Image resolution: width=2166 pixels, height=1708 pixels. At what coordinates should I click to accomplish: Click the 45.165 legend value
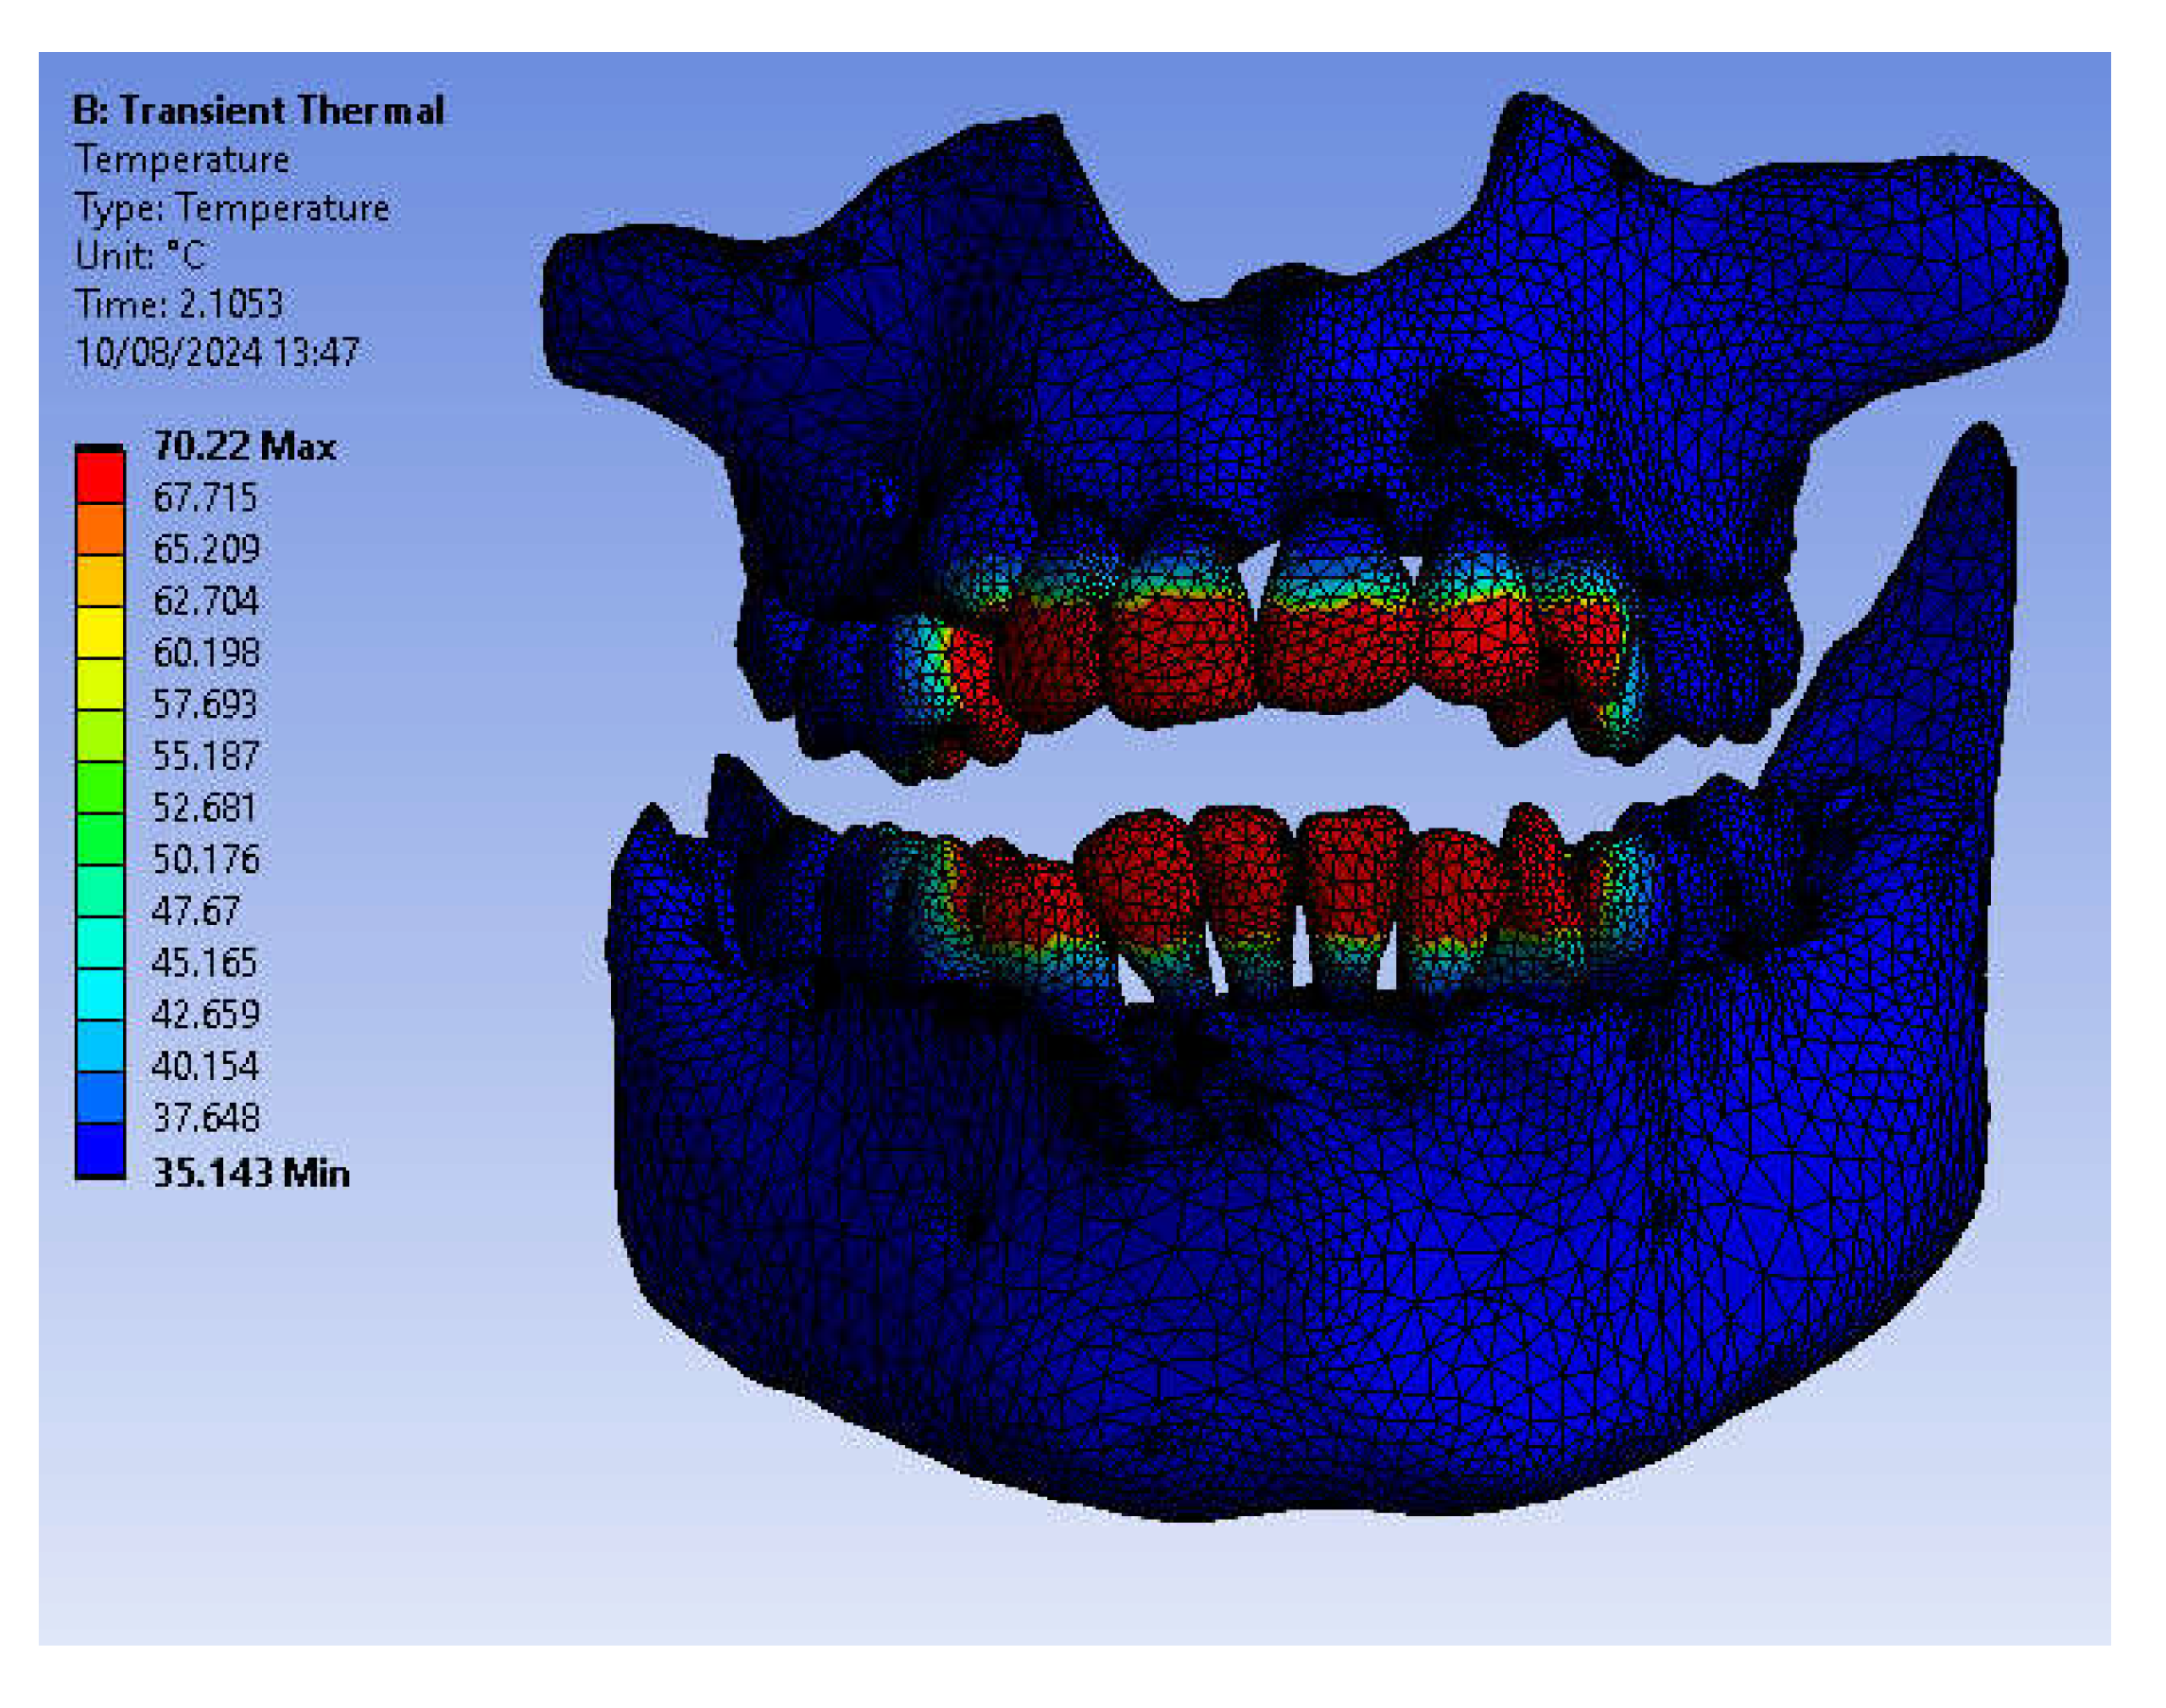point(204,963)
